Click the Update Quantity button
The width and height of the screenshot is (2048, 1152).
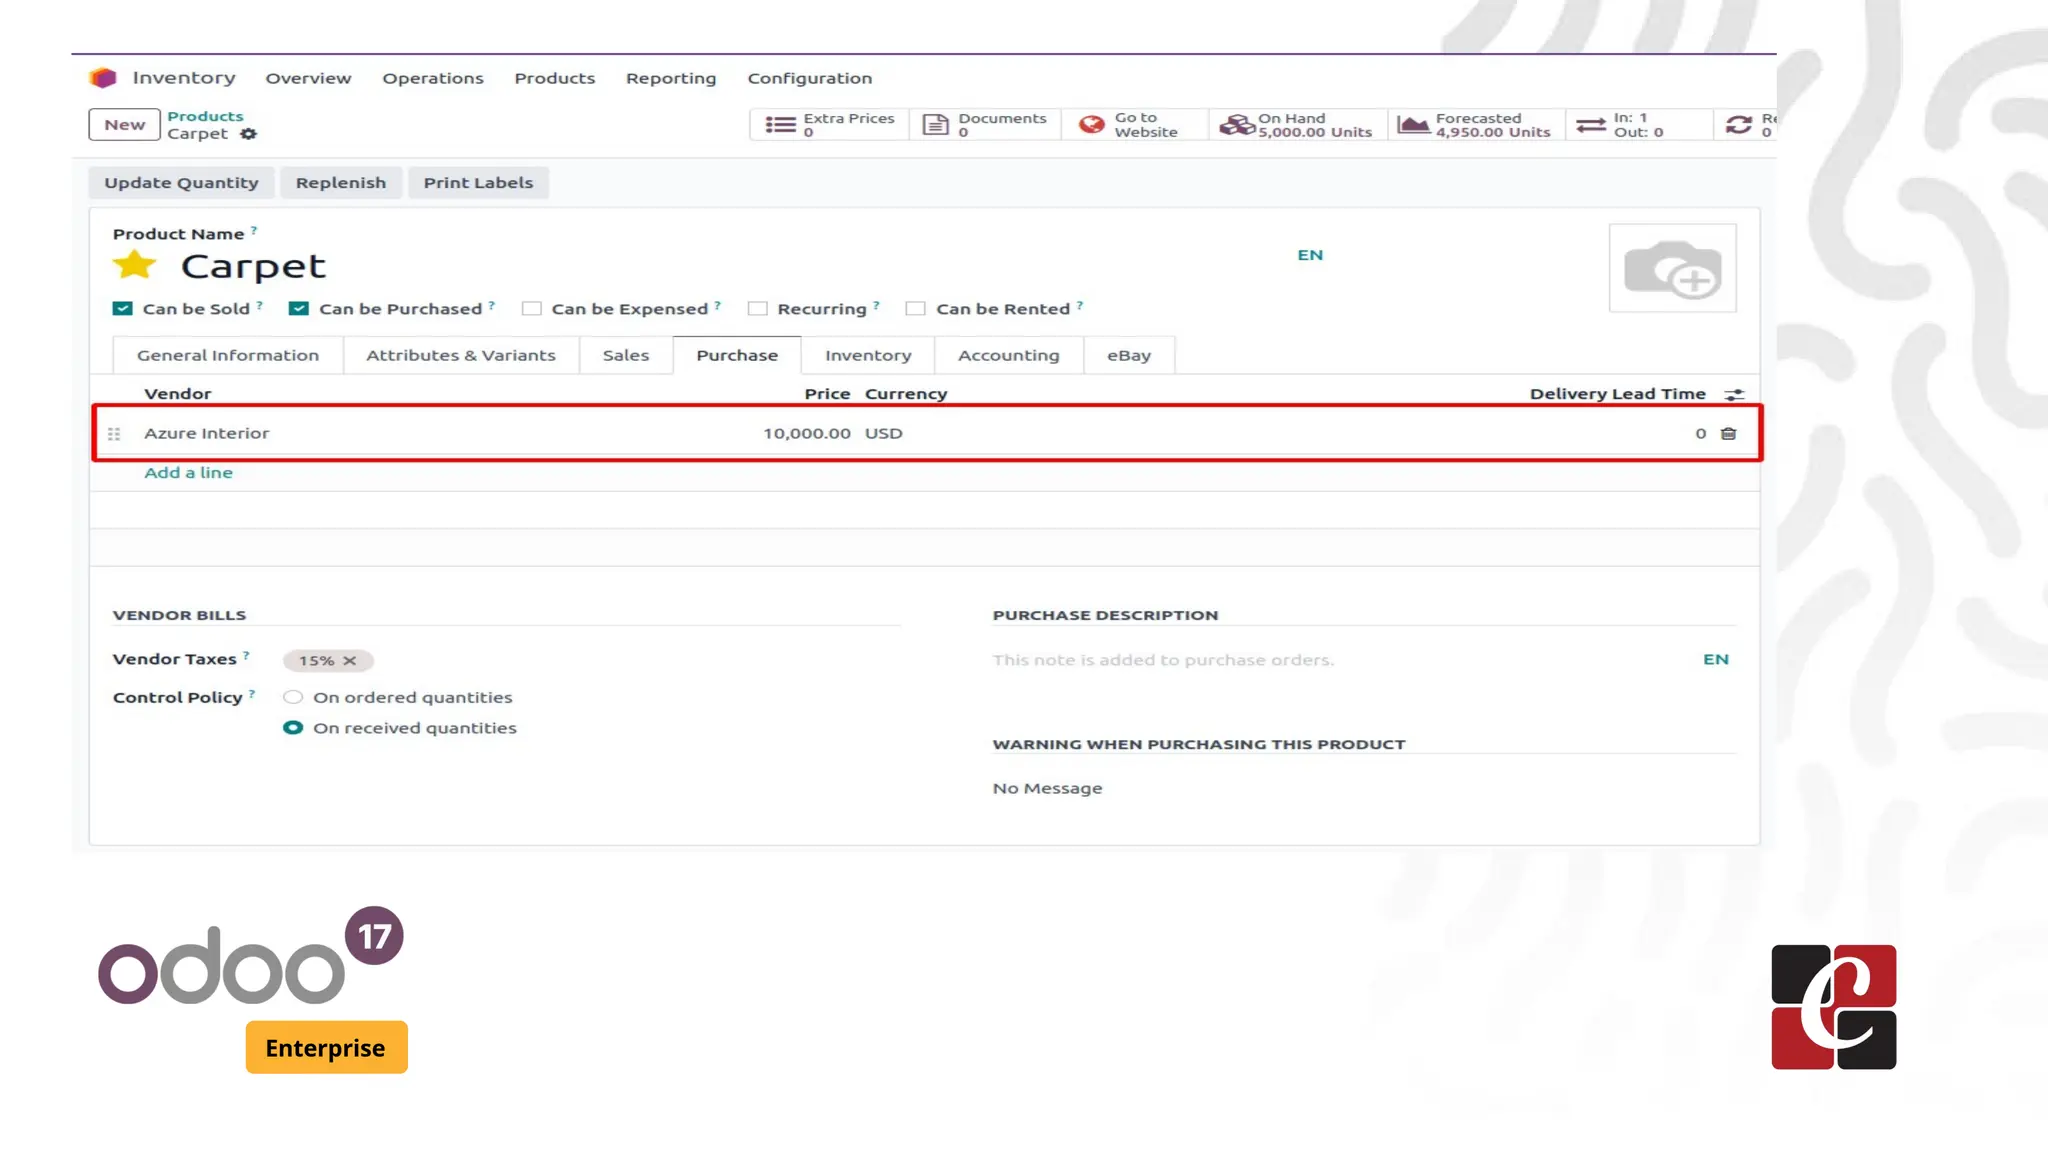(181, 183)
